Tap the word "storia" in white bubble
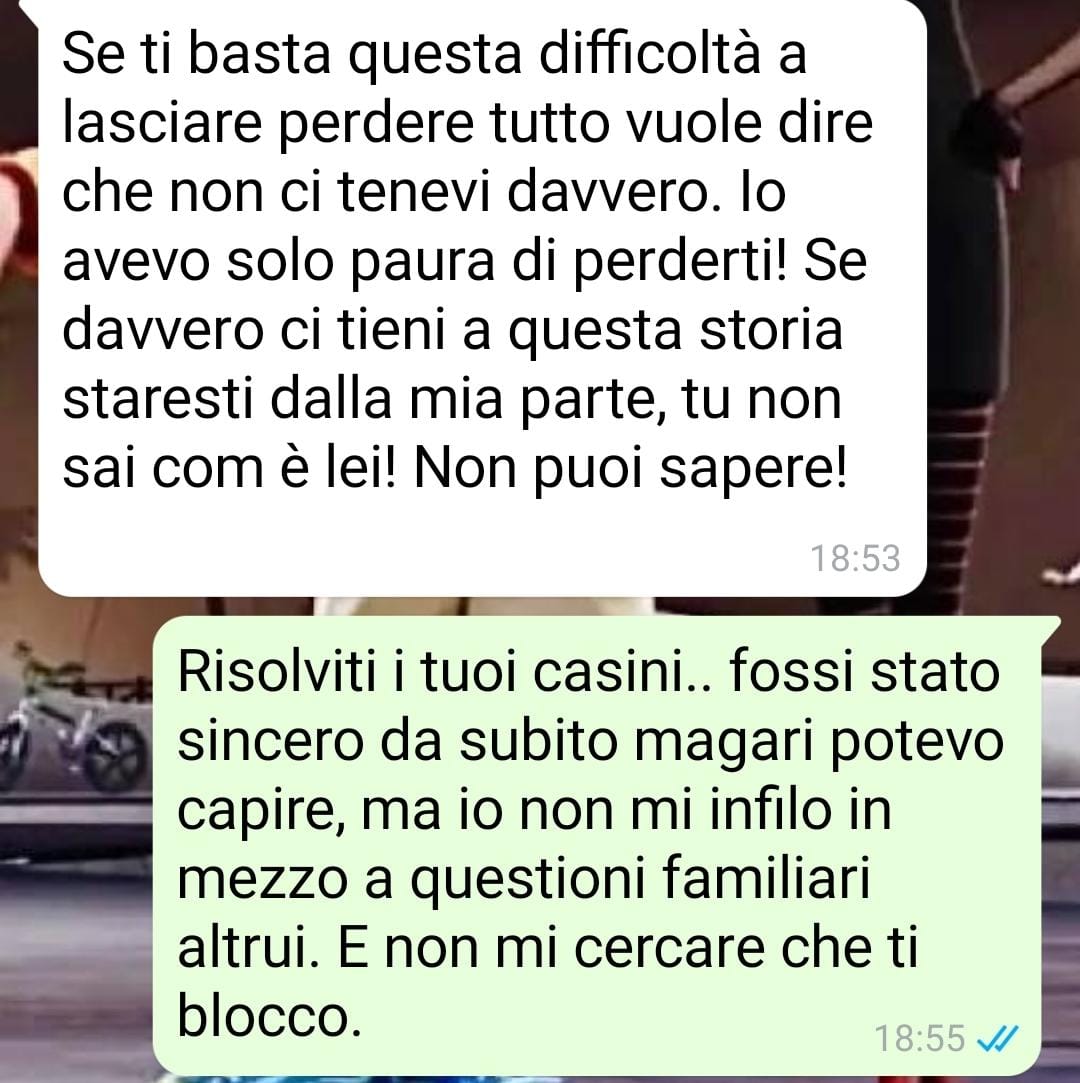Viewport: 1080px width, 1083px height. click(771, 330)
